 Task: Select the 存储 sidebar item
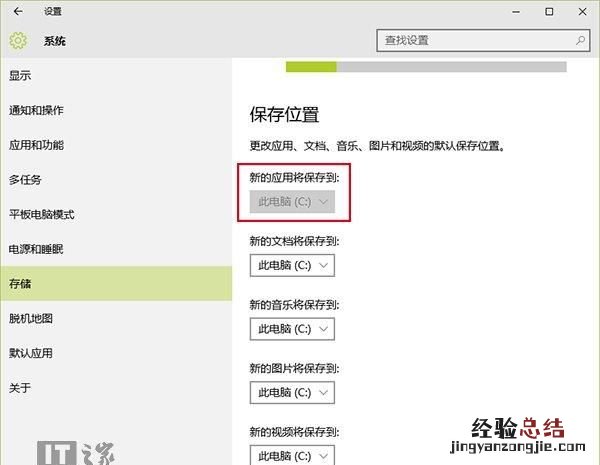[x=20, y=284]
